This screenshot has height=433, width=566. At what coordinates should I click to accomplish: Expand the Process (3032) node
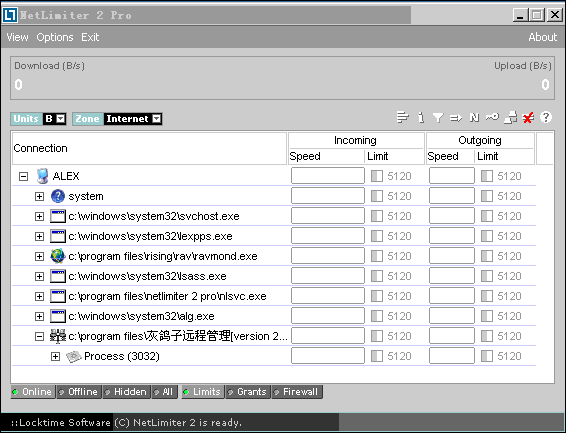pyautogui.click(x=55, y=357)
